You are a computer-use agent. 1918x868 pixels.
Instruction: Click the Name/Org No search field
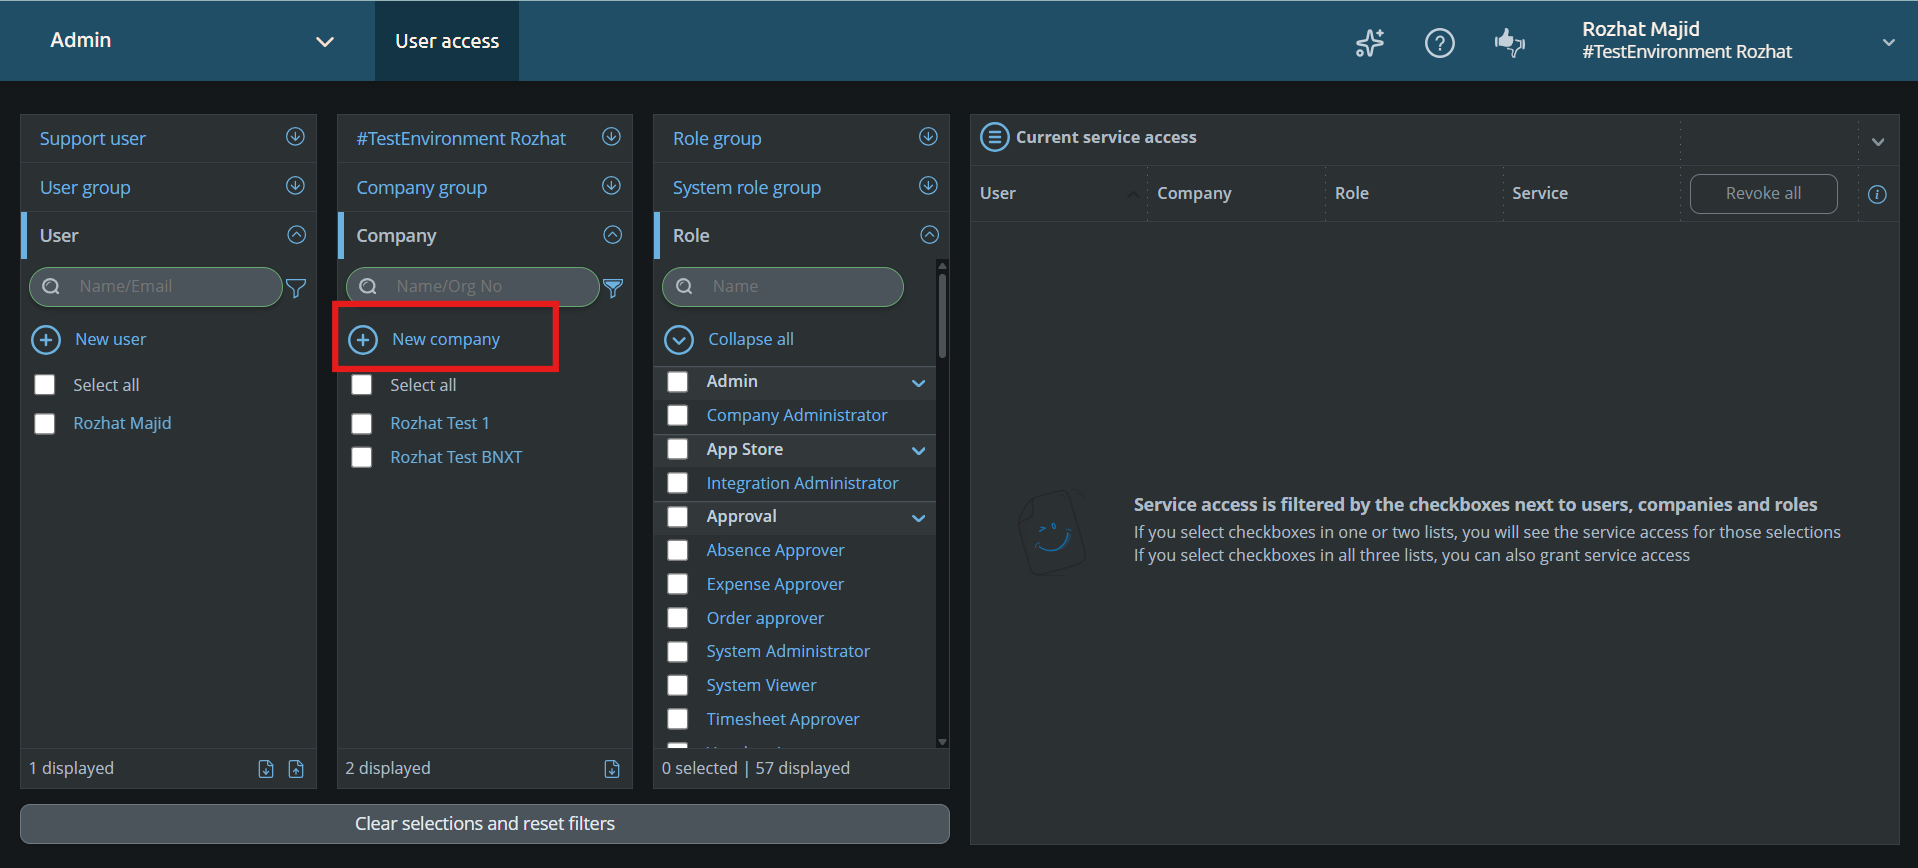[472, 287]
